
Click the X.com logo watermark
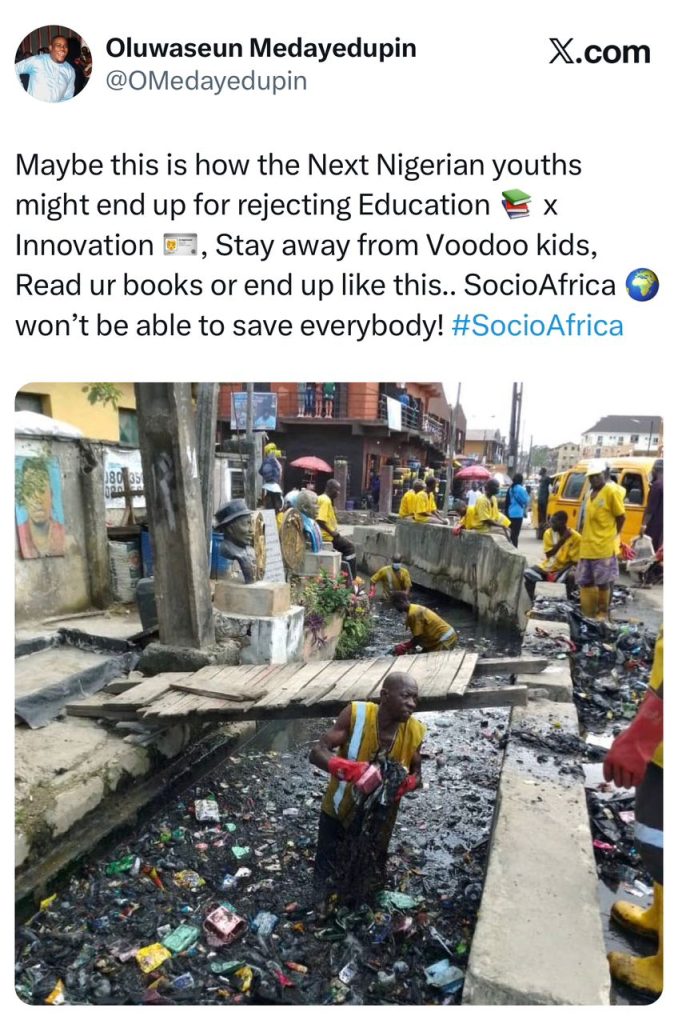(x=599, y=53)
